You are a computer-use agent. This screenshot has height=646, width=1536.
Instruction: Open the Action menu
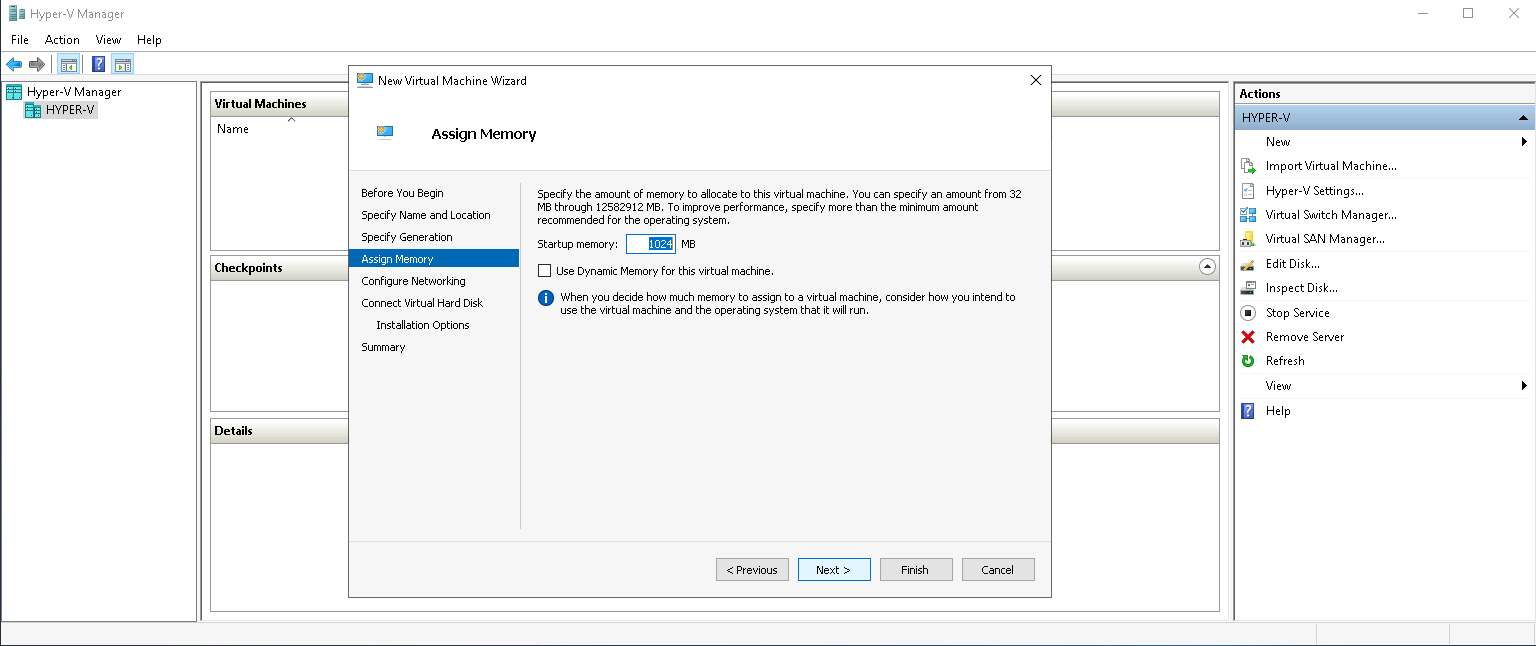62,40
